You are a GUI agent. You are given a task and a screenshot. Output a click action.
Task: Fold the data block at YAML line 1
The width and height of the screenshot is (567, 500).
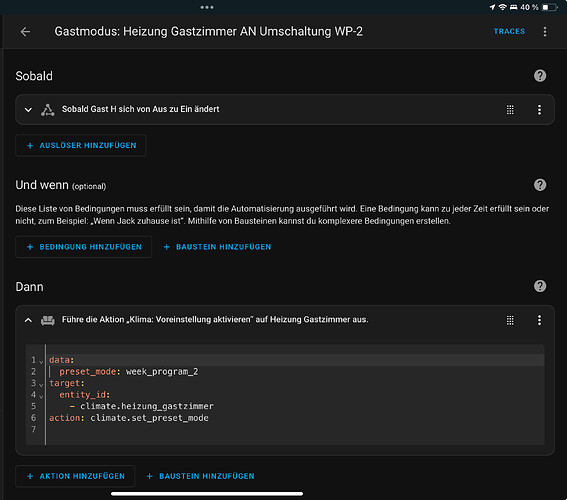point(41,361)
